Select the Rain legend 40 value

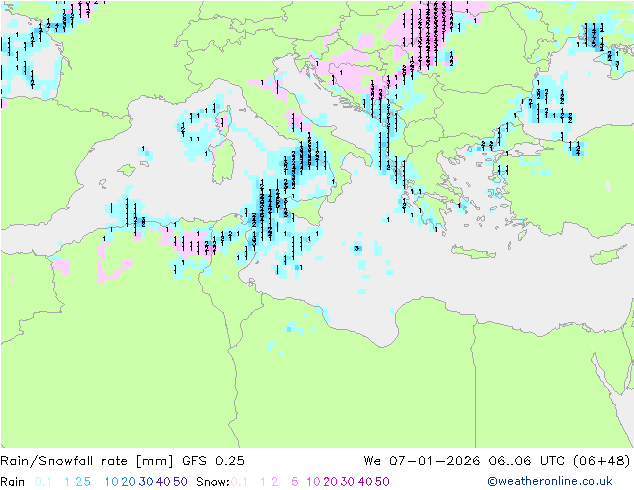(163, 482)
